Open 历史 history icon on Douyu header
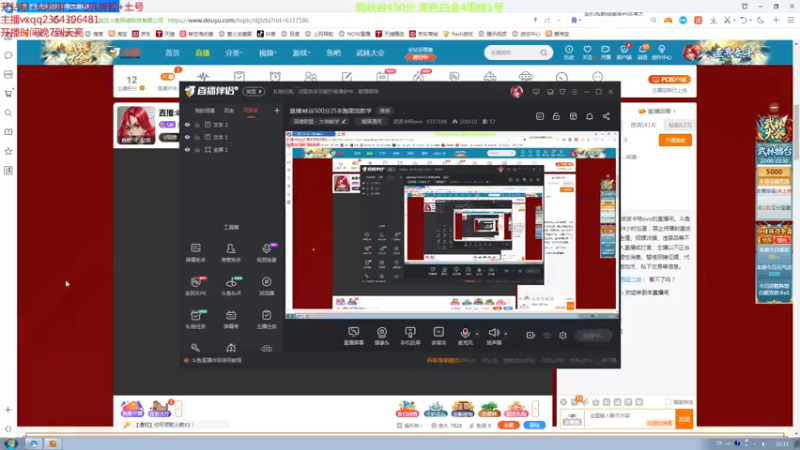The image size is (800, 450). [569, 52]
